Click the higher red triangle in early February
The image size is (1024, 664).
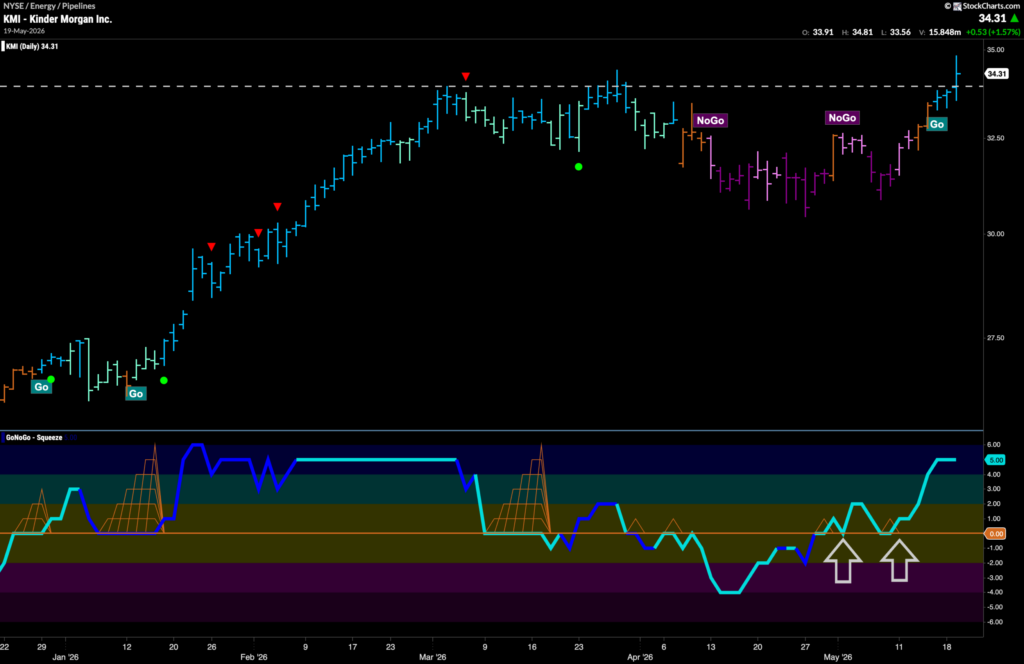[x=278, y=206]
